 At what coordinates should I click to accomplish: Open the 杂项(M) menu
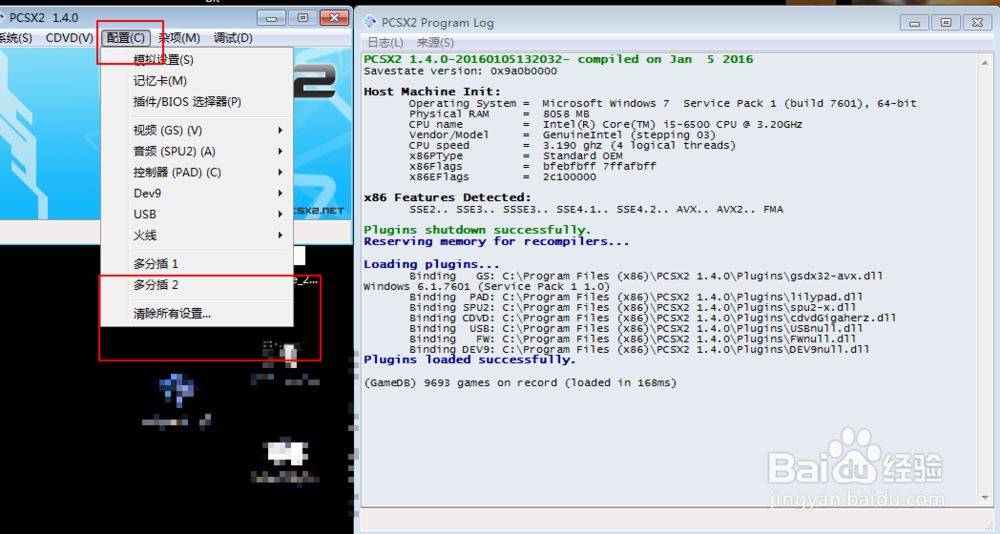[x=179, y=38]
